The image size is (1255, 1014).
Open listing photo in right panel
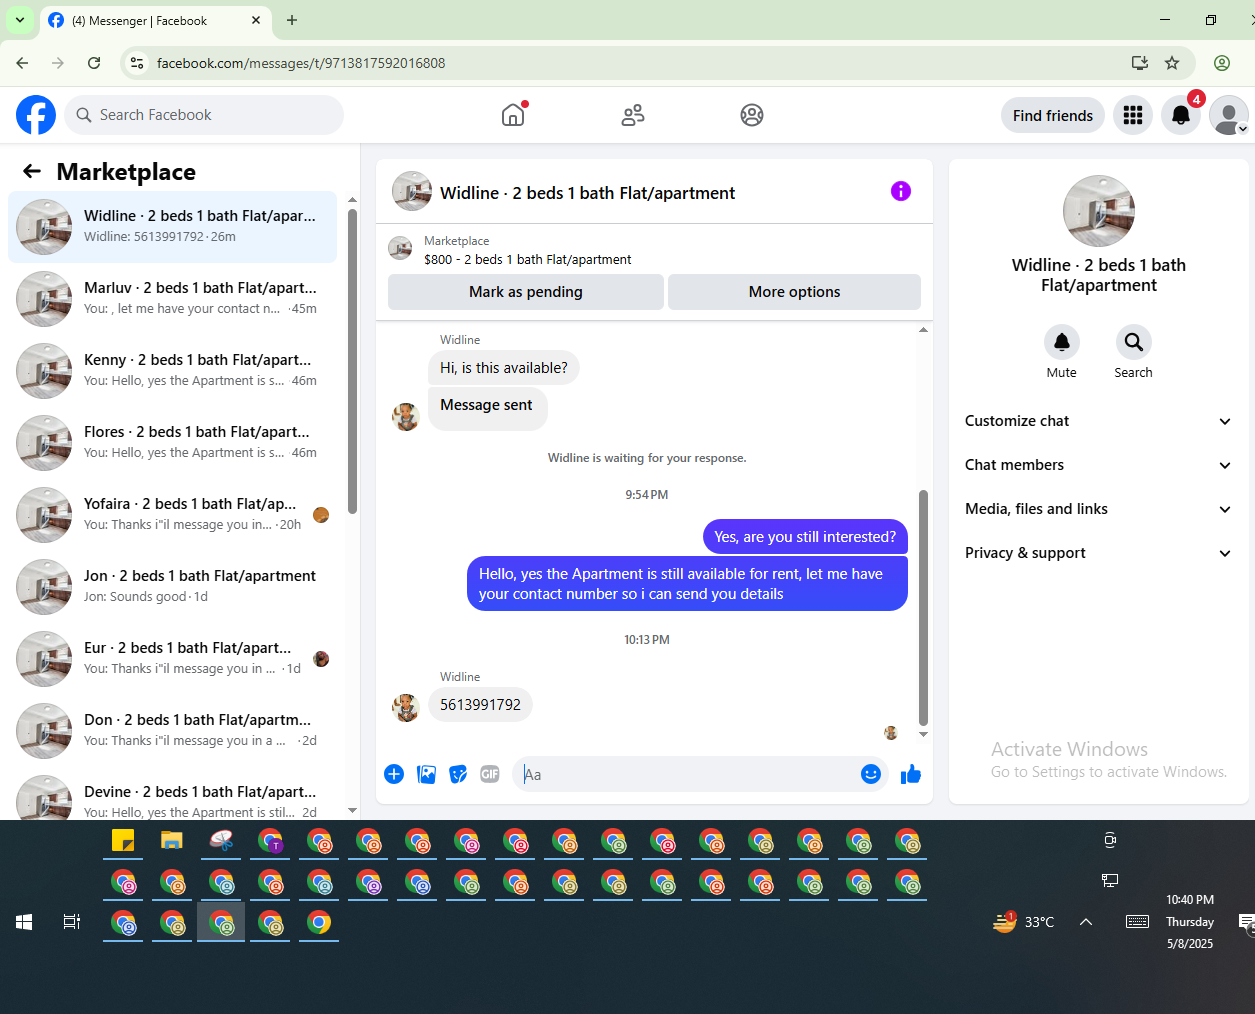(1099, 211)
